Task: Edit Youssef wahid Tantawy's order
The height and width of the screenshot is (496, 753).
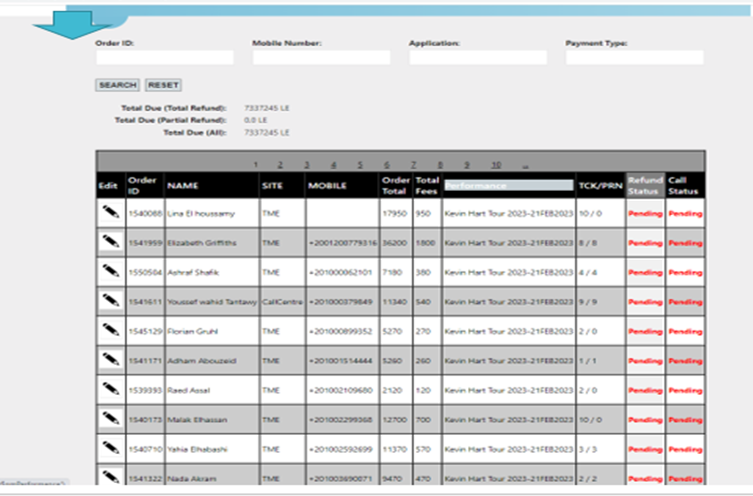Action: pyautogui.click(x=111, y=301)
